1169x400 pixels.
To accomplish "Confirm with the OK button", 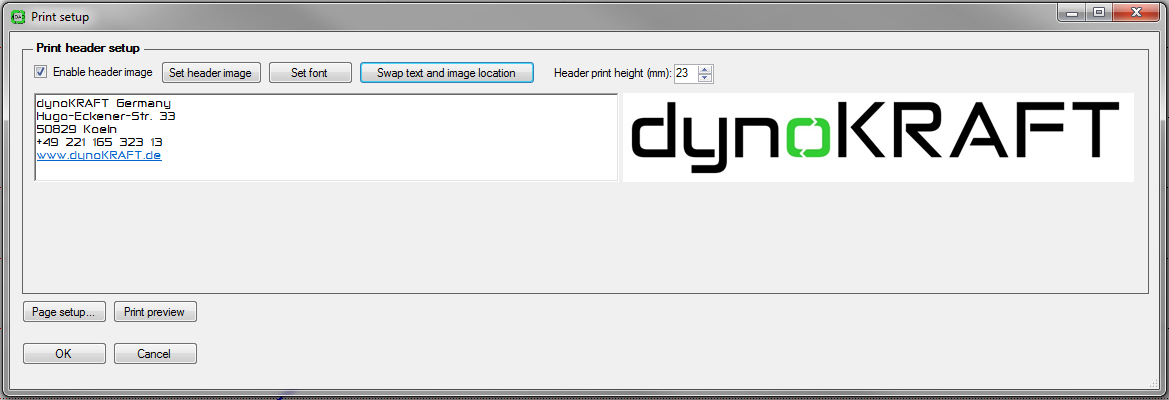I will [x=64, y=354].
